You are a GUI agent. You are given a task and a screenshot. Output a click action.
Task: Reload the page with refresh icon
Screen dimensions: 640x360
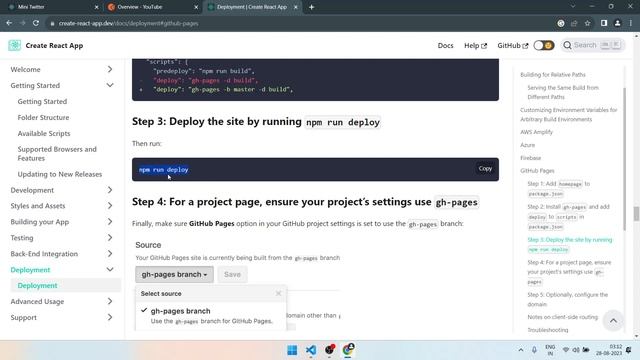36,23
